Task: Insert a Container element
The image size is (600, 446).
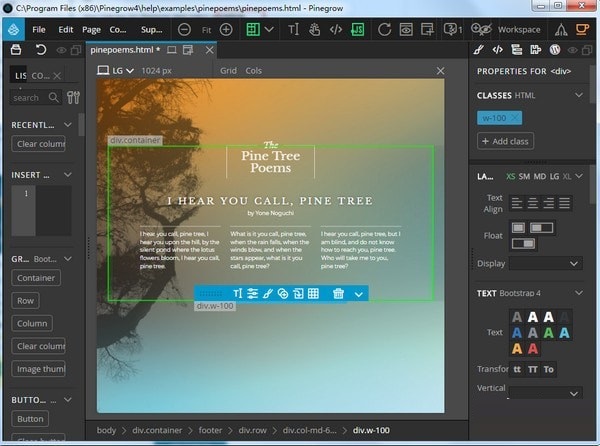Action: (x=36, y=278)
